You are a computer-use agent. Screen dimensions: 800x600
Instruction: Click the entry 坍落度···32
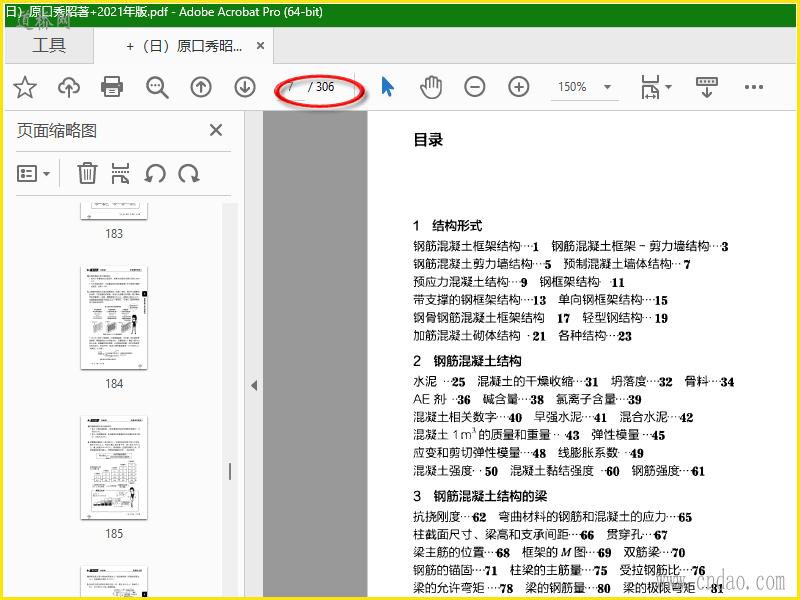tap(642, 382)
